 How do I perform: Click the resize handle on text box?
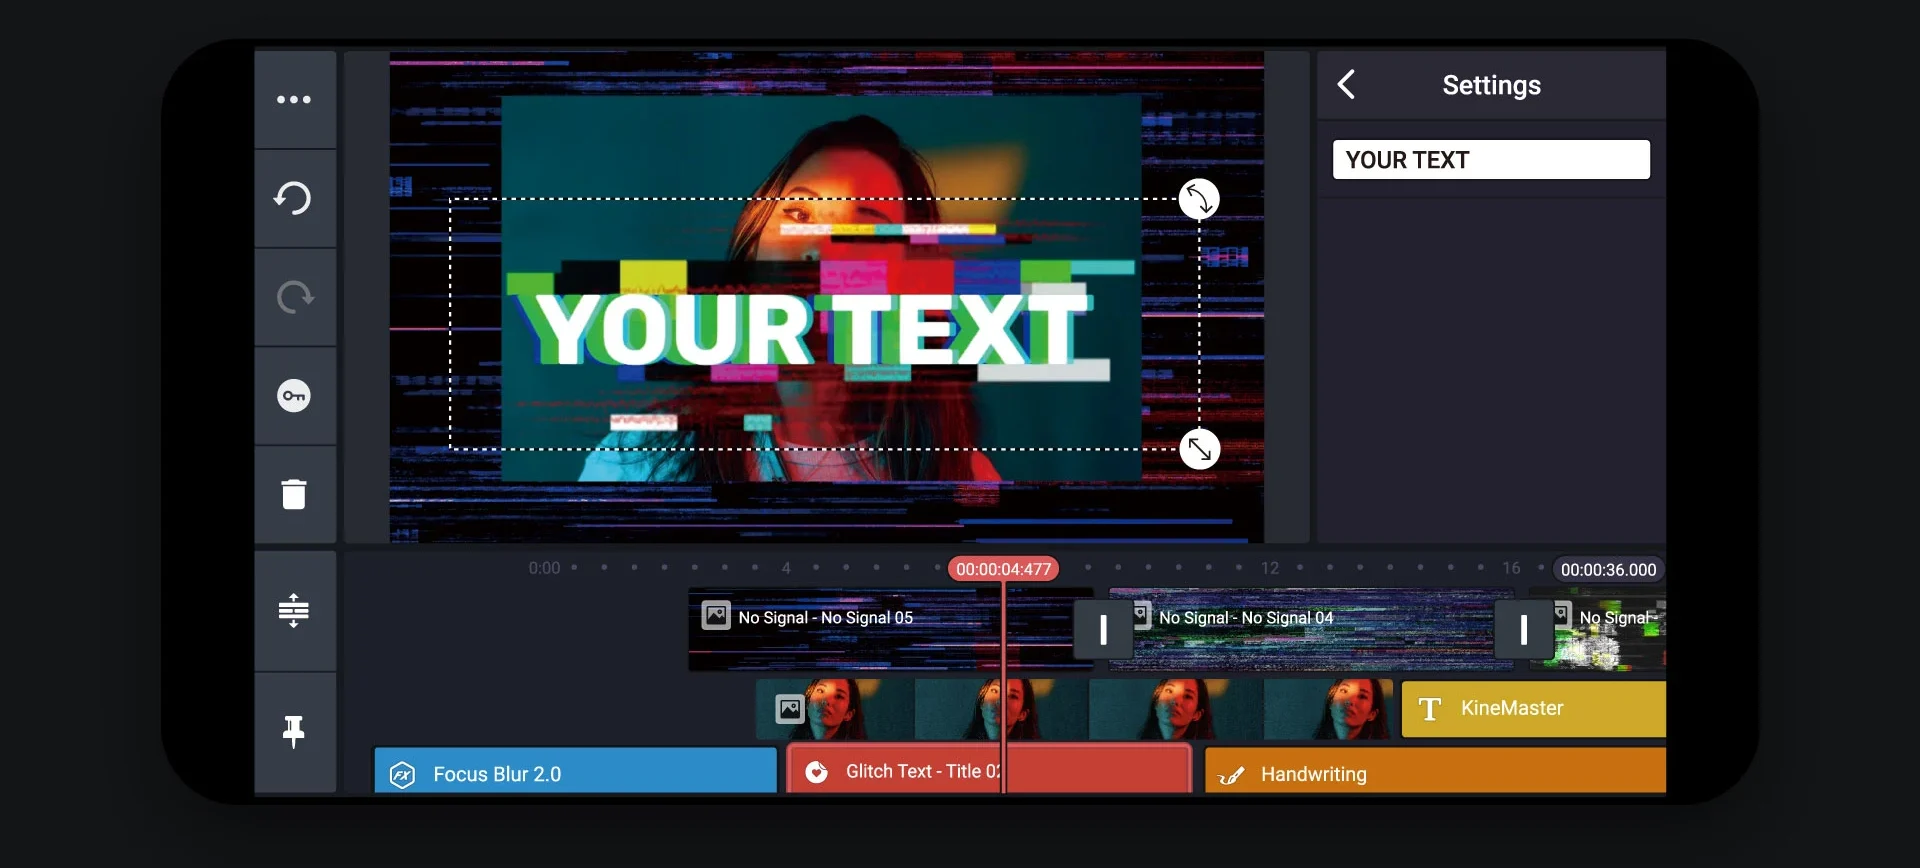(1199, 449)
